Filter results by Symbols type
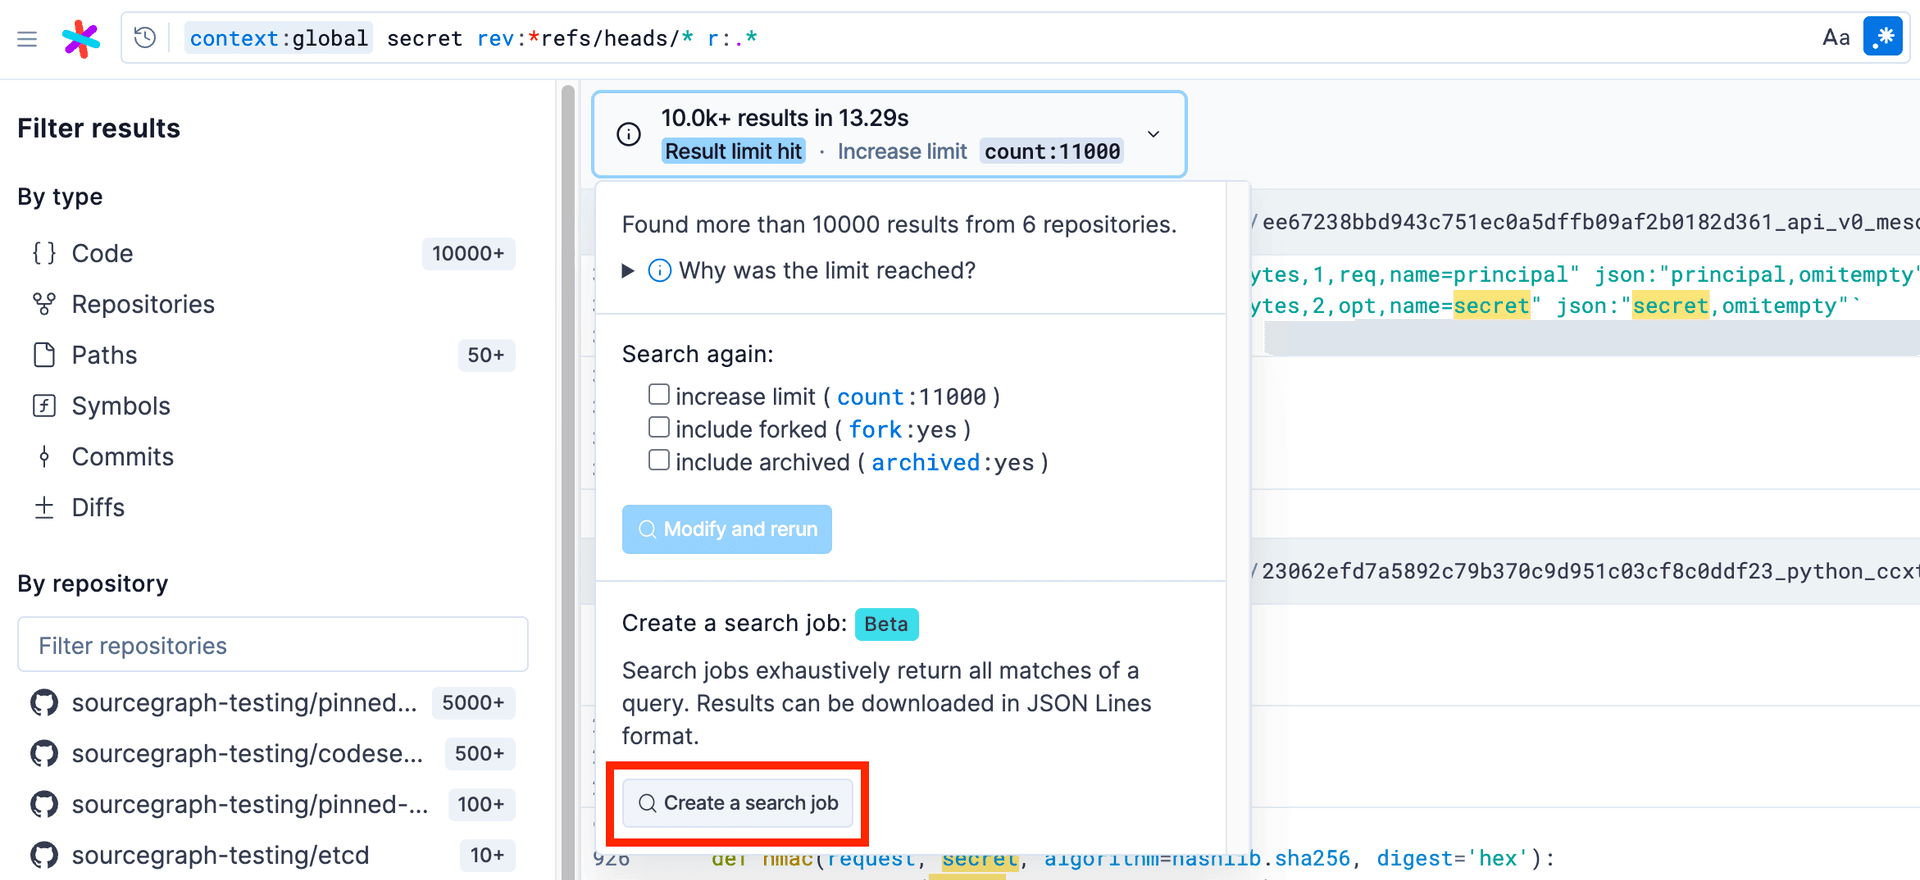The height and width of the screenshot is (880, 1920). pyautogui.click(x=272, y=406)
